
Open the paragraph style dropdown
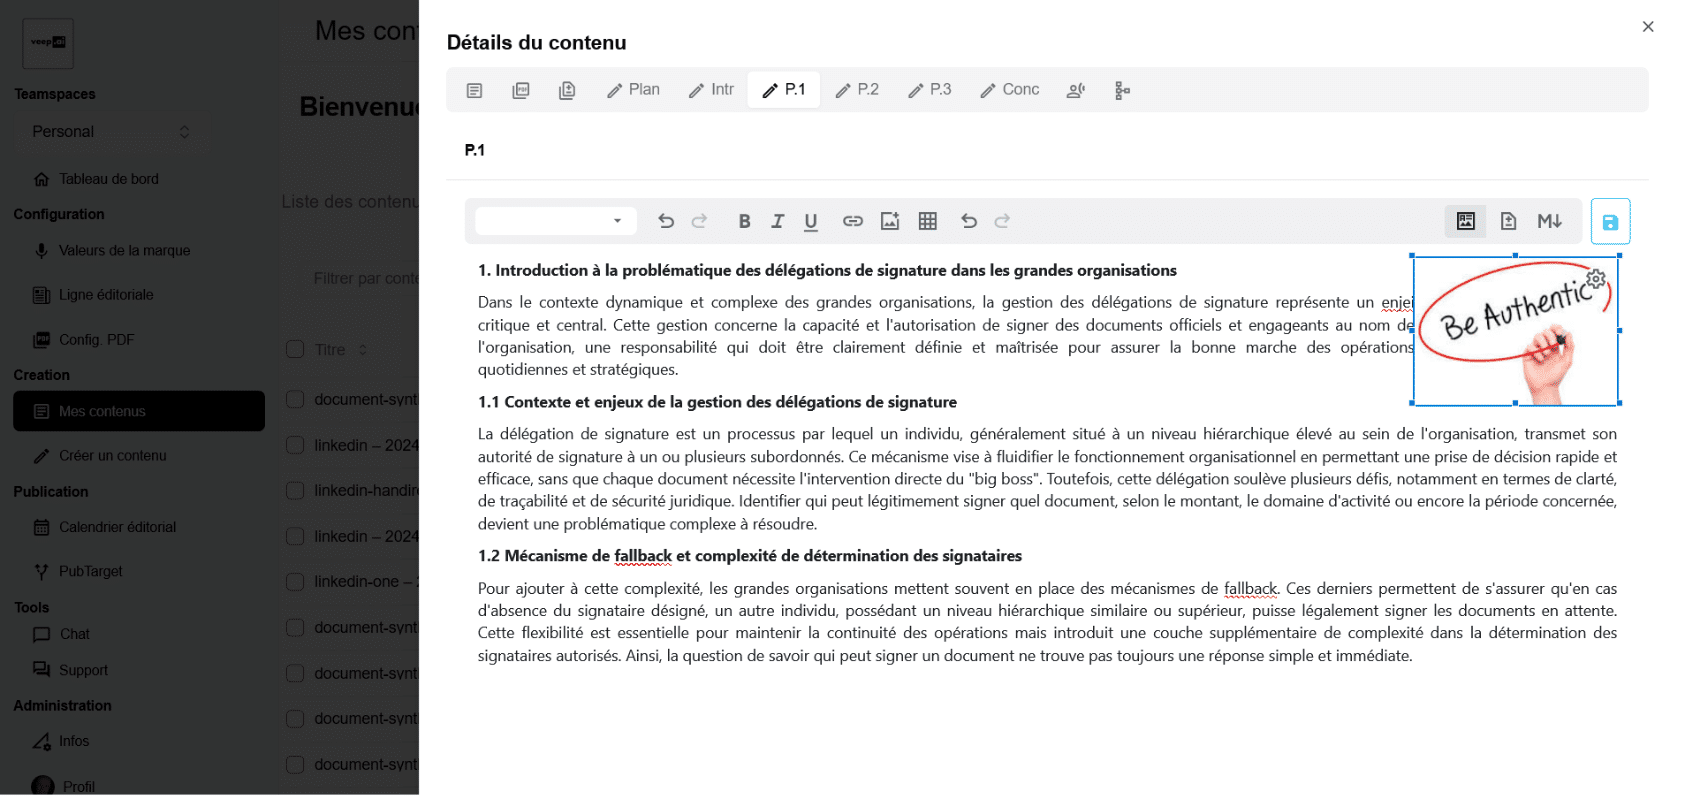pyautogui.click(x=556, y=221)
